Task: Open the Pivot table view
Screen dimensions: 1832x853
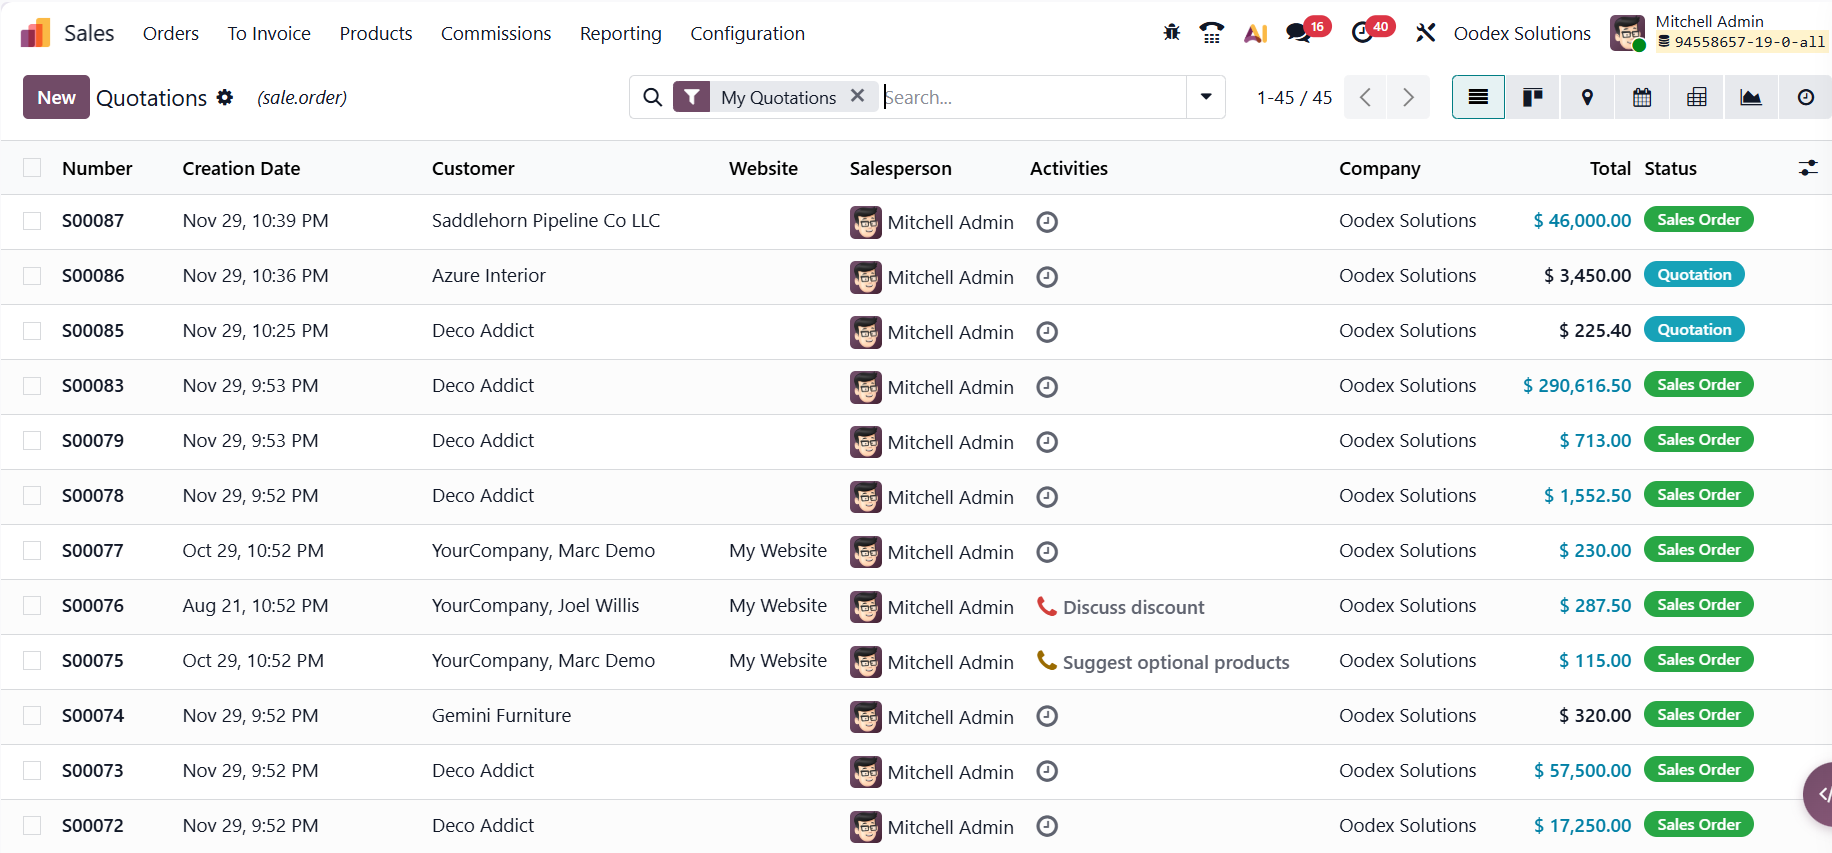Action: pyautogui.click(x=1697, y=97)
